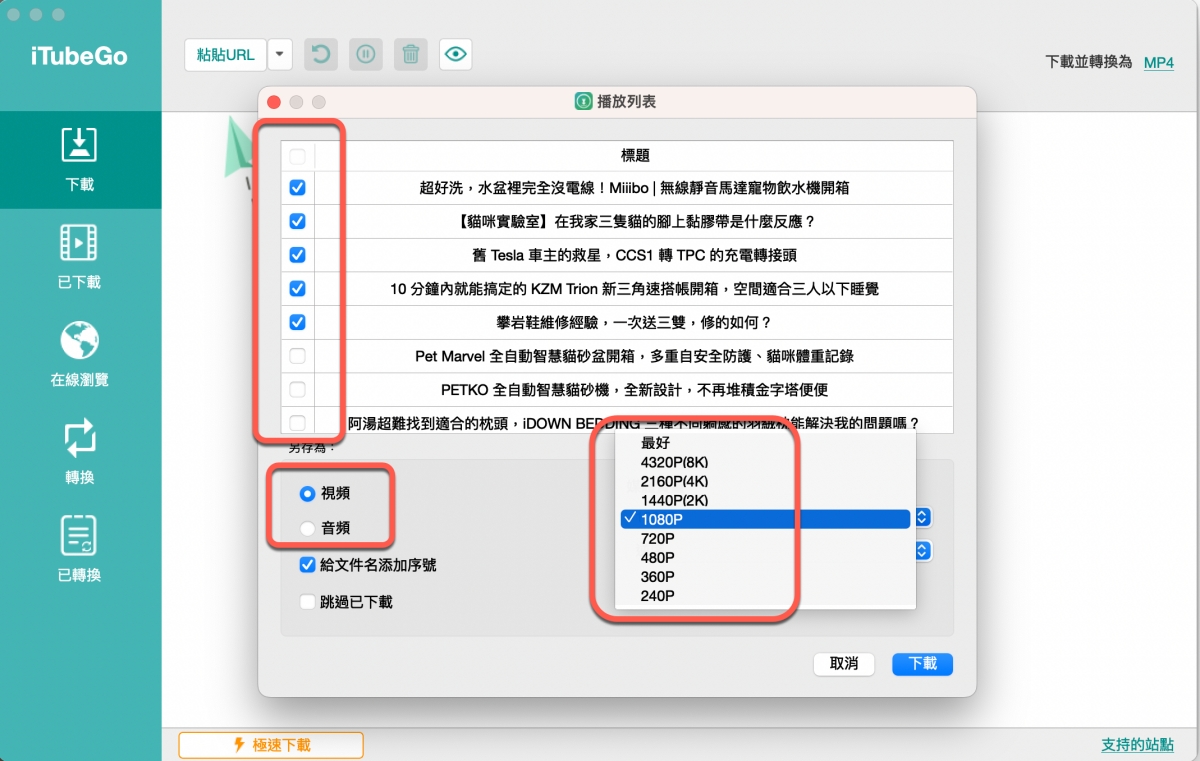The height and width of the screenshot is (761, 1200).
Task: Open the 在線瀏覽 globe section
Action: coord(79,355)
